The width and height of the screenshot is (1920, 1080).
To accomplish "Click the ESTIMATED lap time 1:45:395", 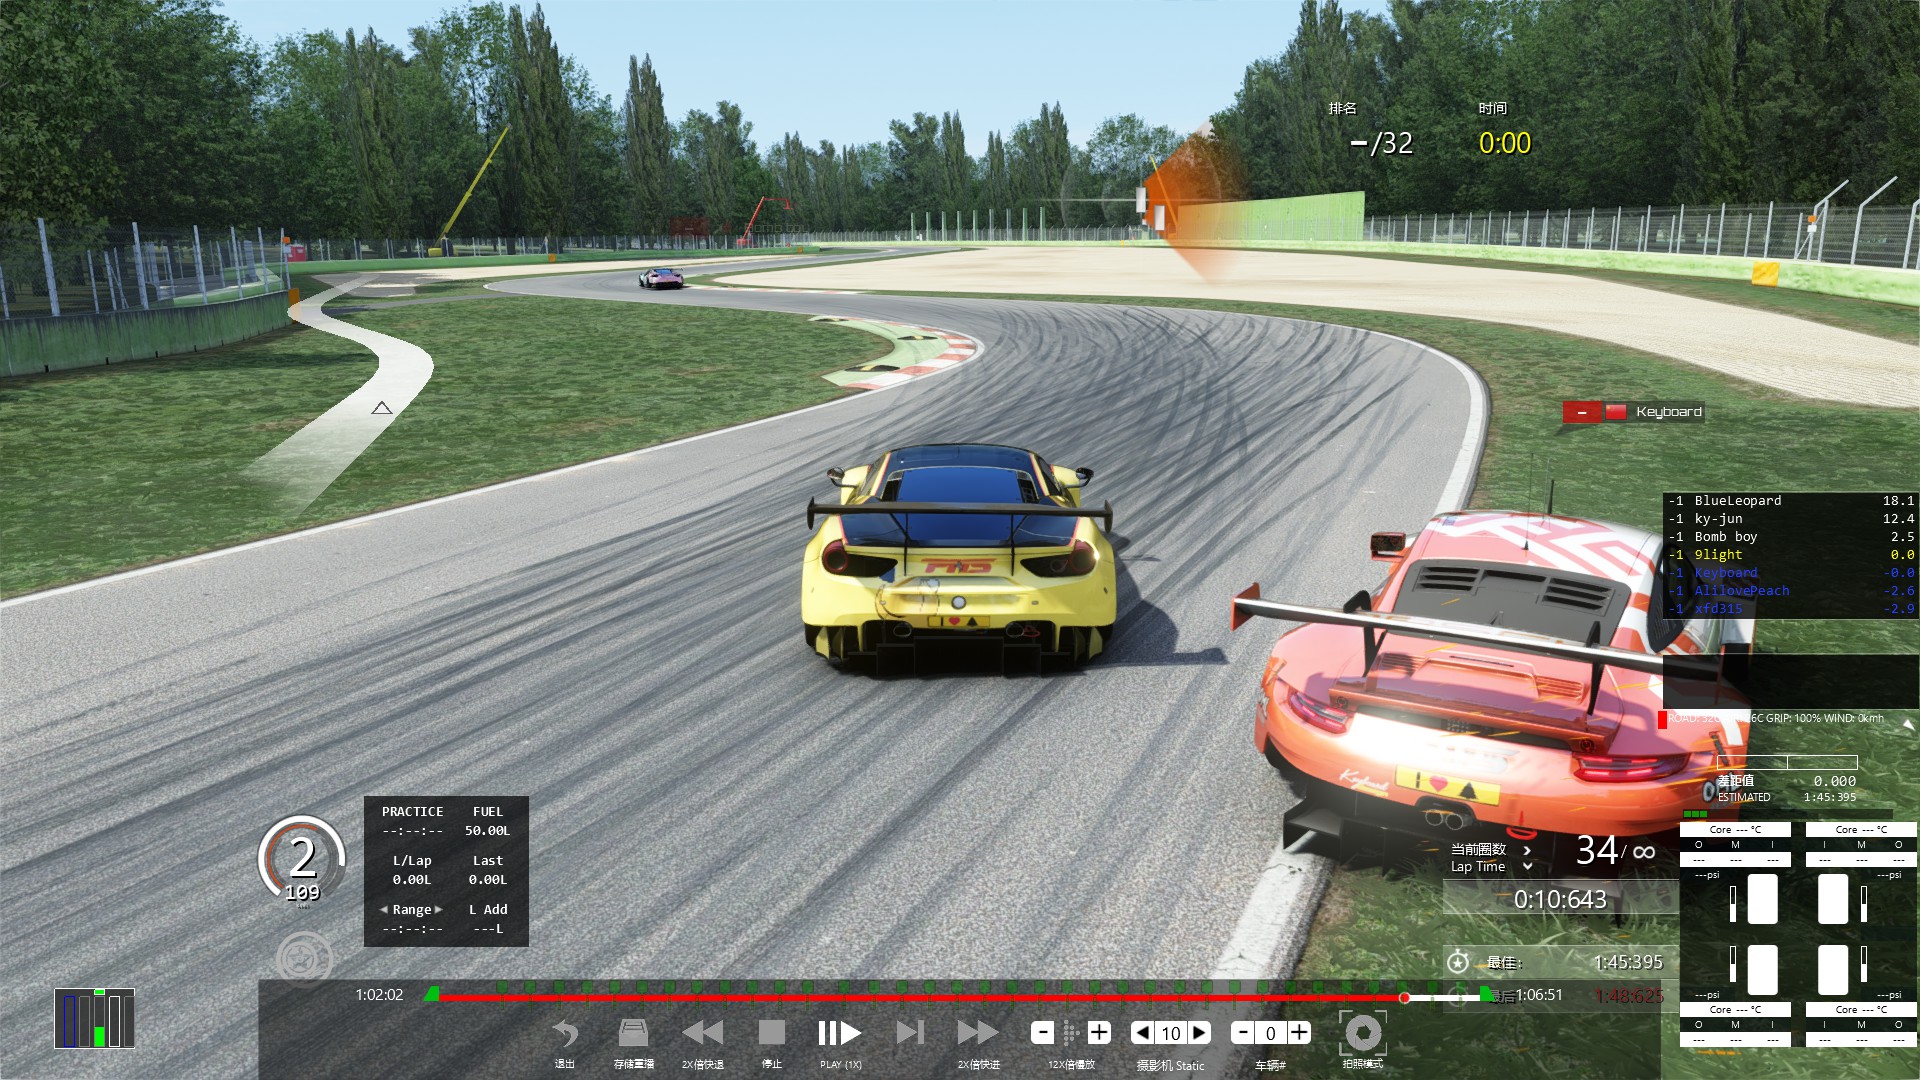I will tap(1830, 797).
